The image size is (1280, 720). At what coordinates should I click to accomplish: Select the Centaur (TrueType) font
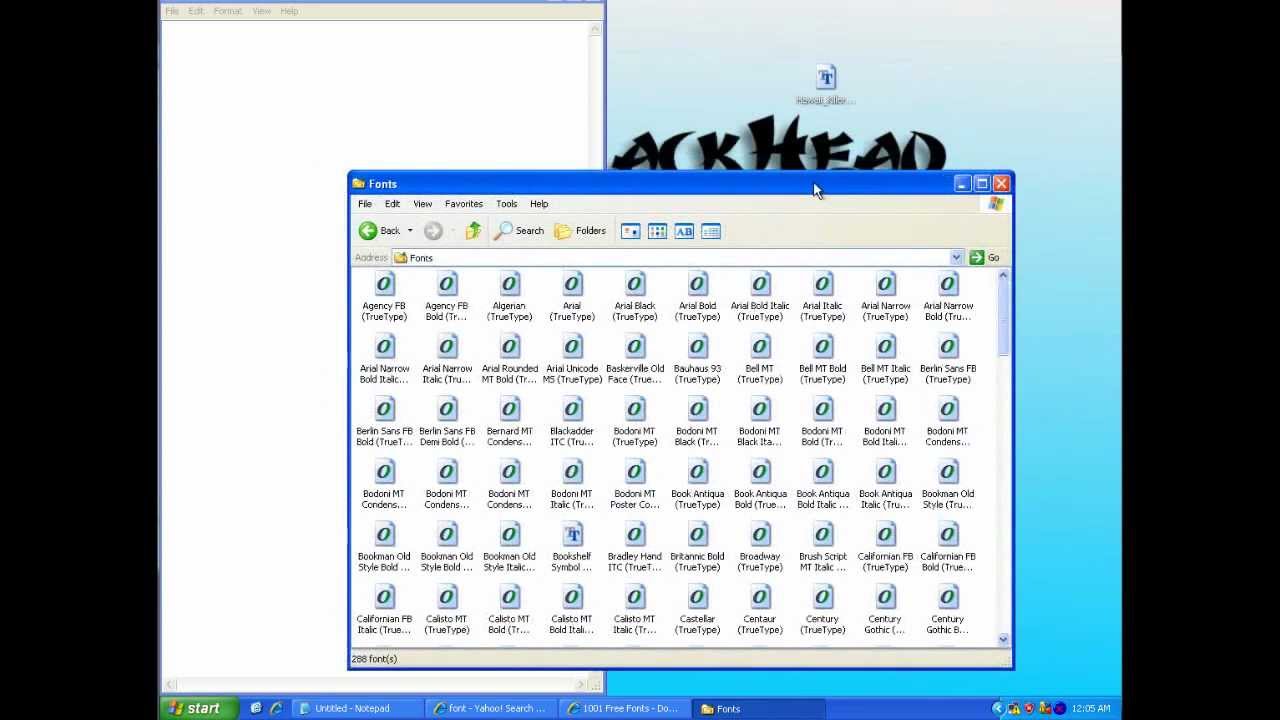(x=760, y=611)
